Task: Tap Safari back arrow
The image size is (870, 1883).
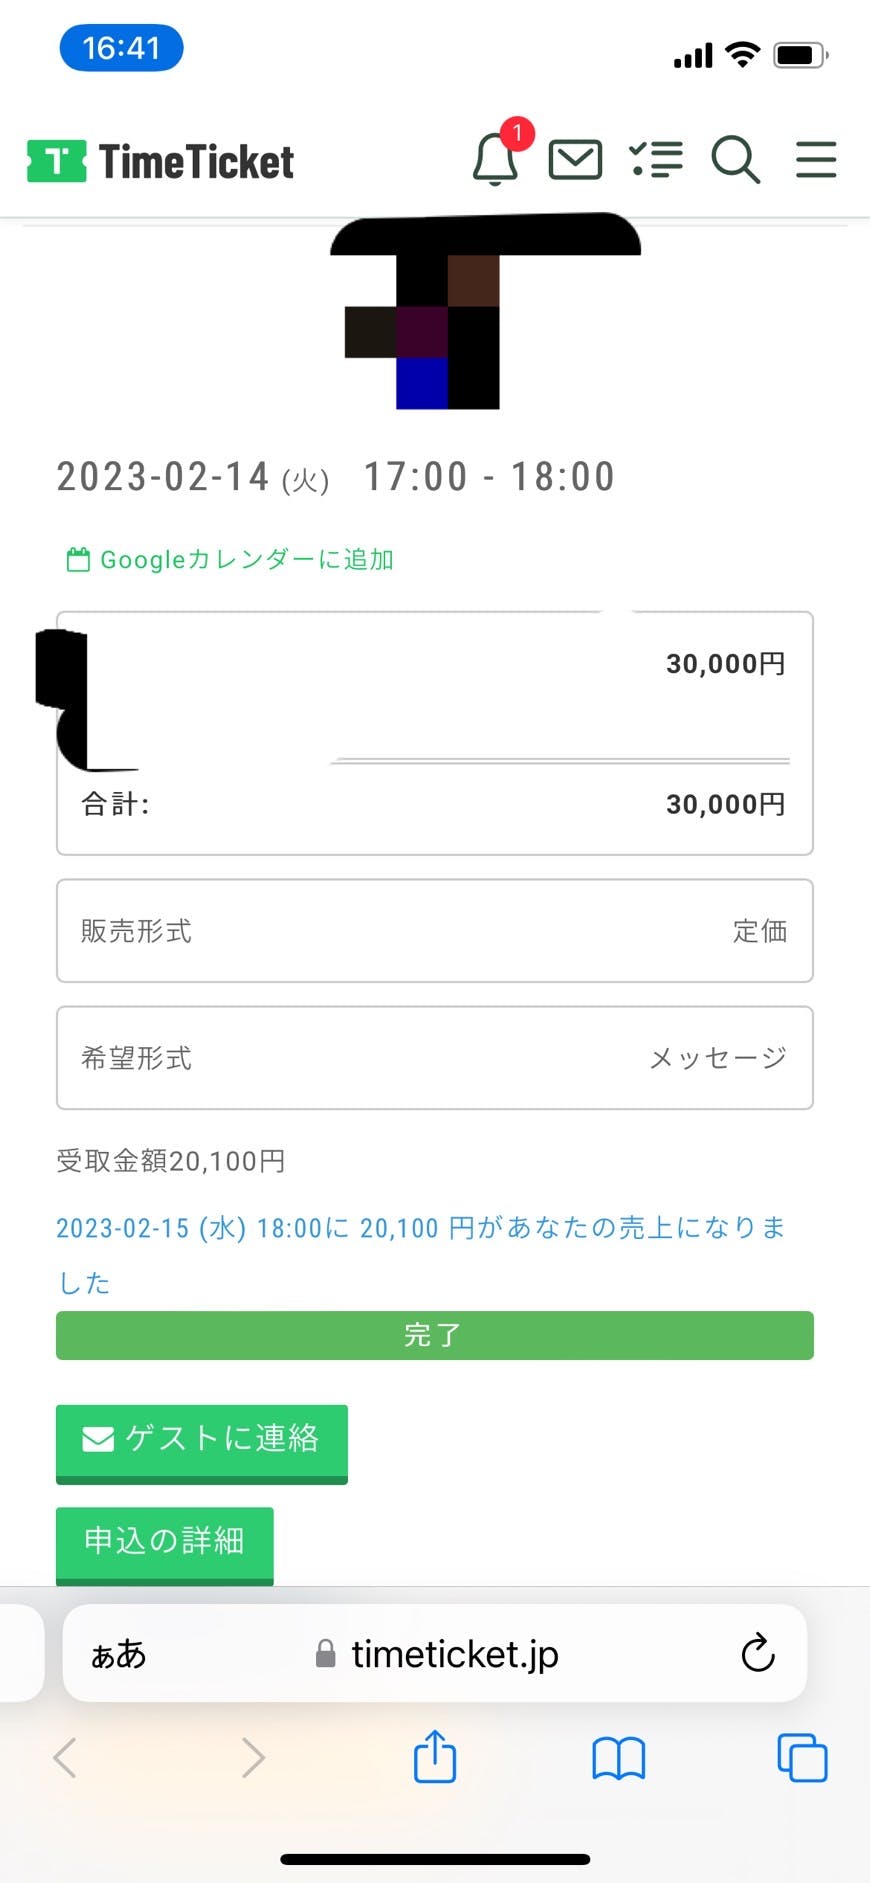Action: [x=65, y=1757]
